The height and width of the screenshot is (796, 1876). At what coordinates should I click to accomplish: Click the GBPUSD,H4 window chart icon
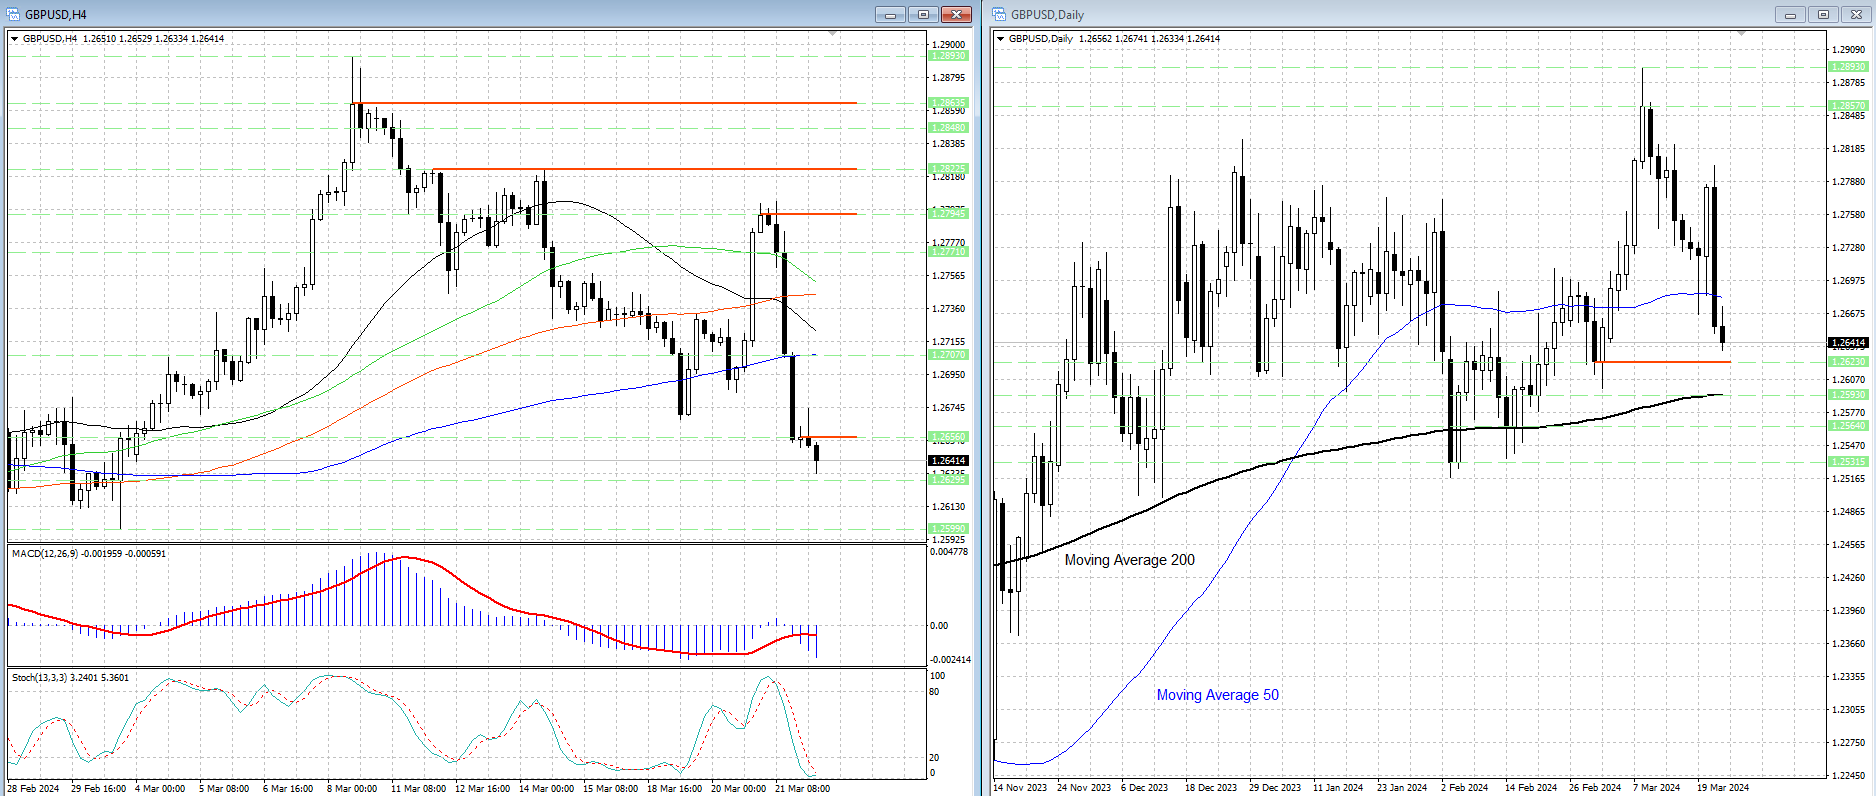(13, 14)
